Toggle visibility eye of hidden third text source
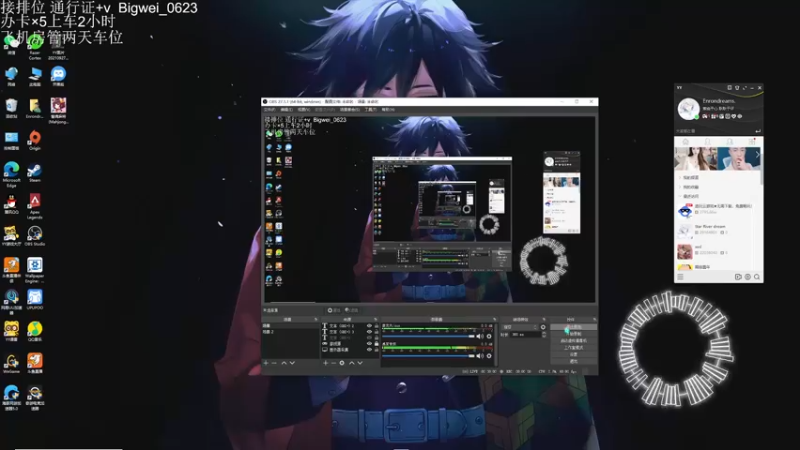Screen dimensions: 800x450 pyautogui.click(x=369, y=338)
